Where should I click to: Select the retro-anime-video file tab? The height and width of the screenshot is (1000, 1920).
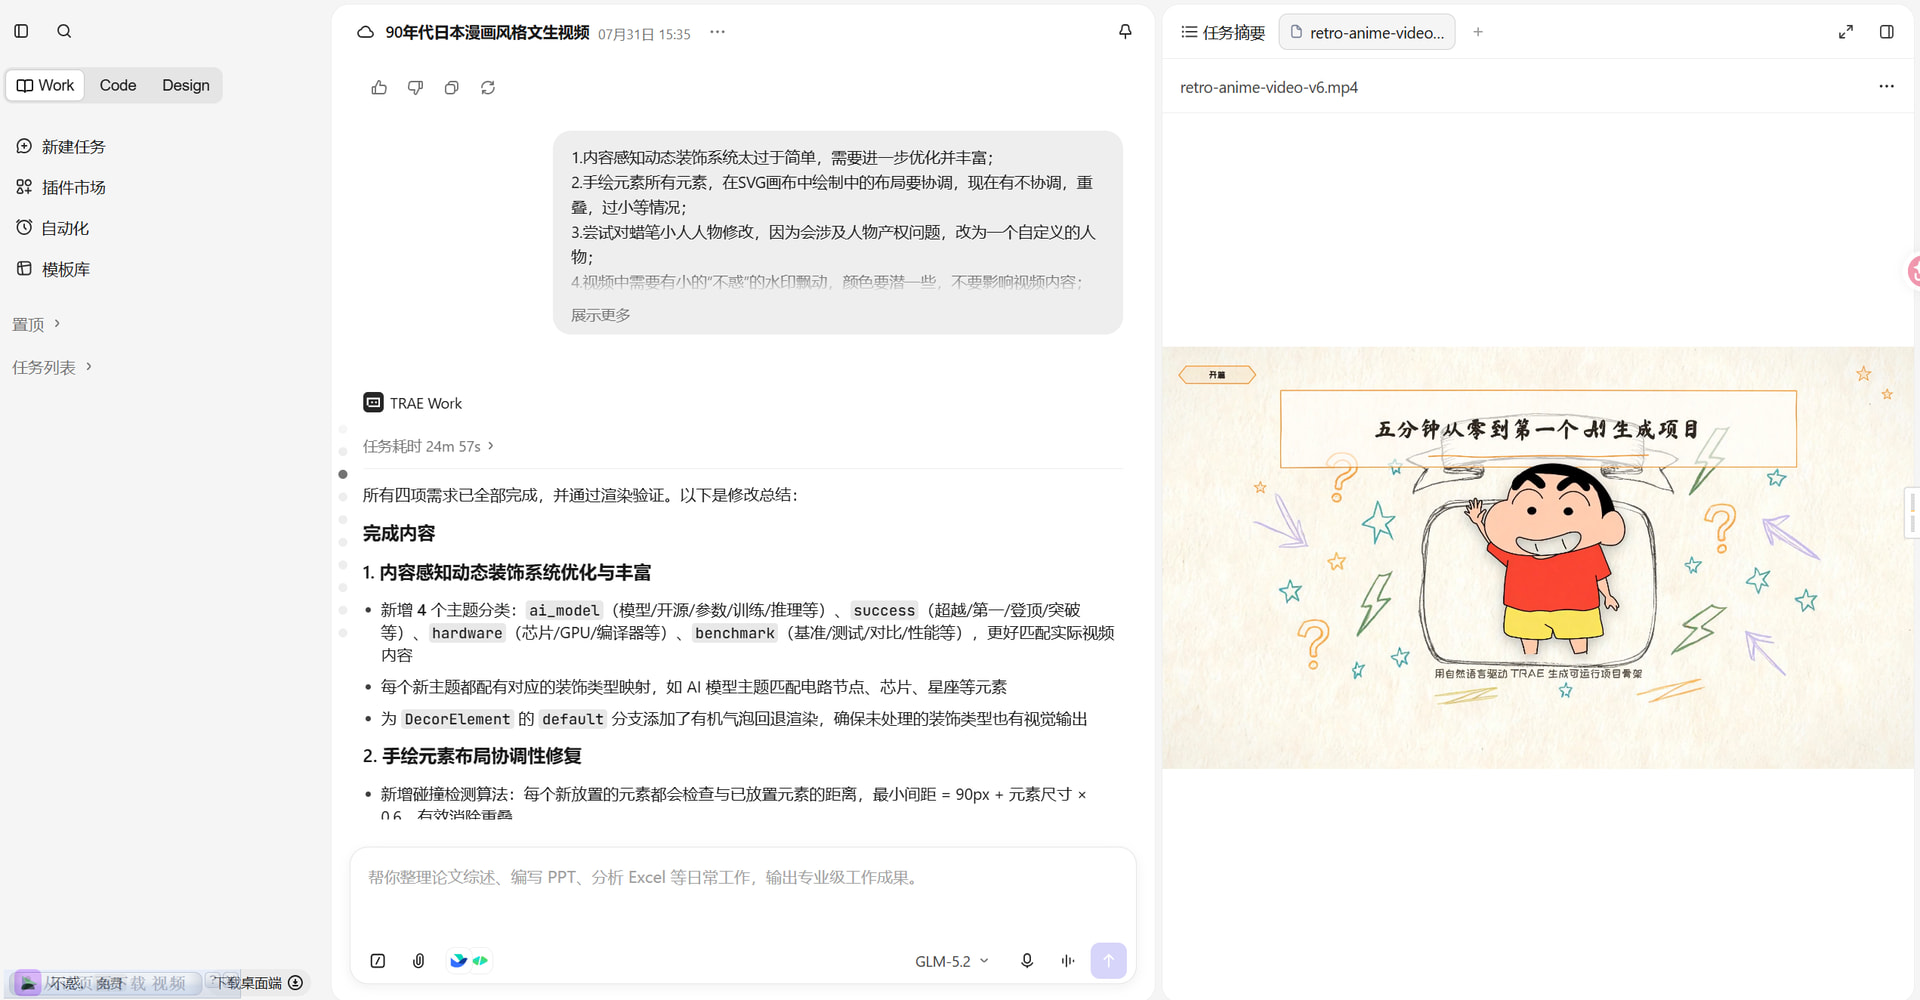(1367, 32)
